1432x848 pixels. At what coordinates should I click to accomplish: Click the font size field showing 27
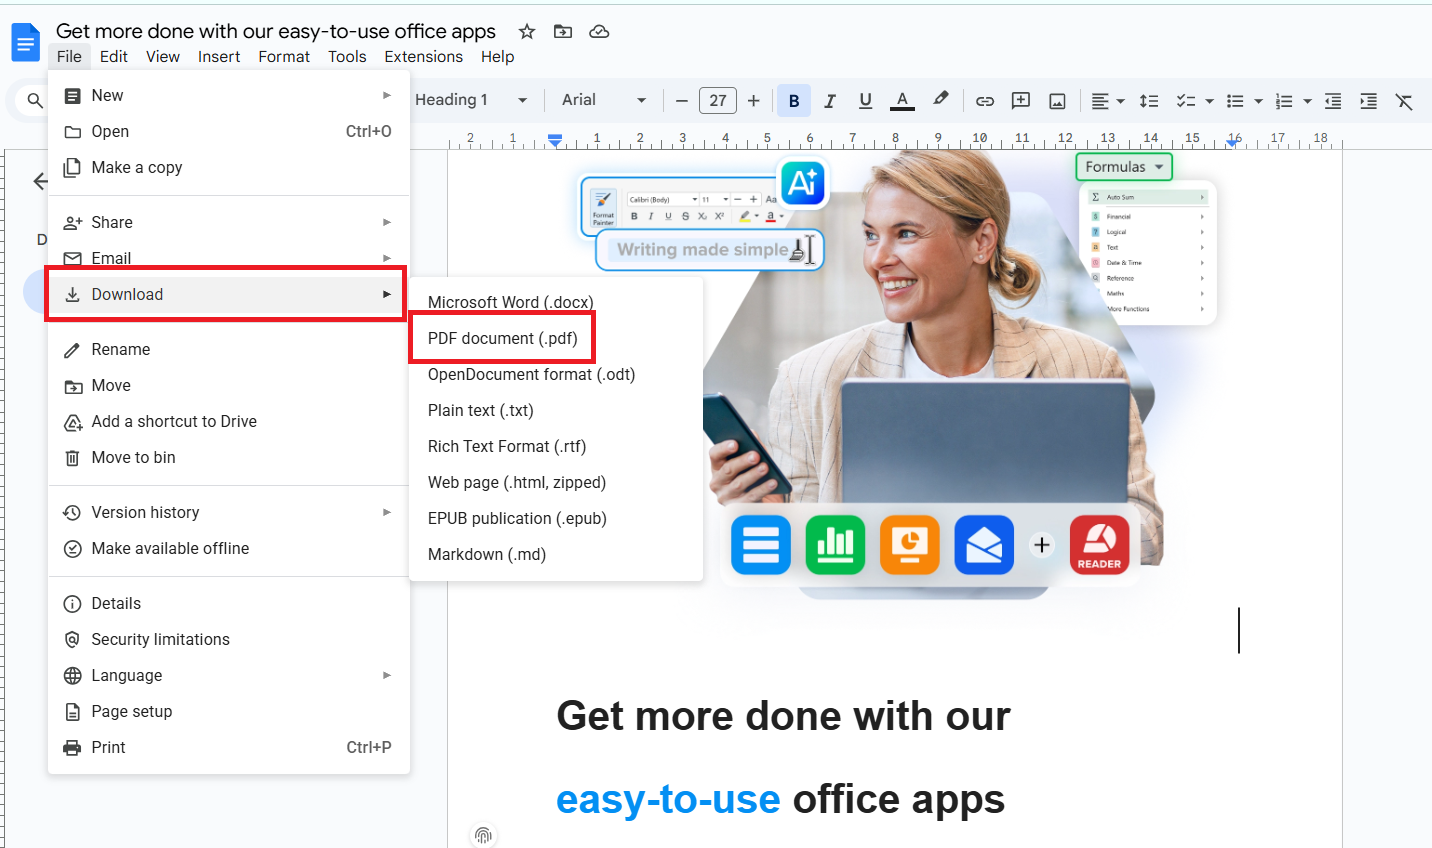click(717, 100)
